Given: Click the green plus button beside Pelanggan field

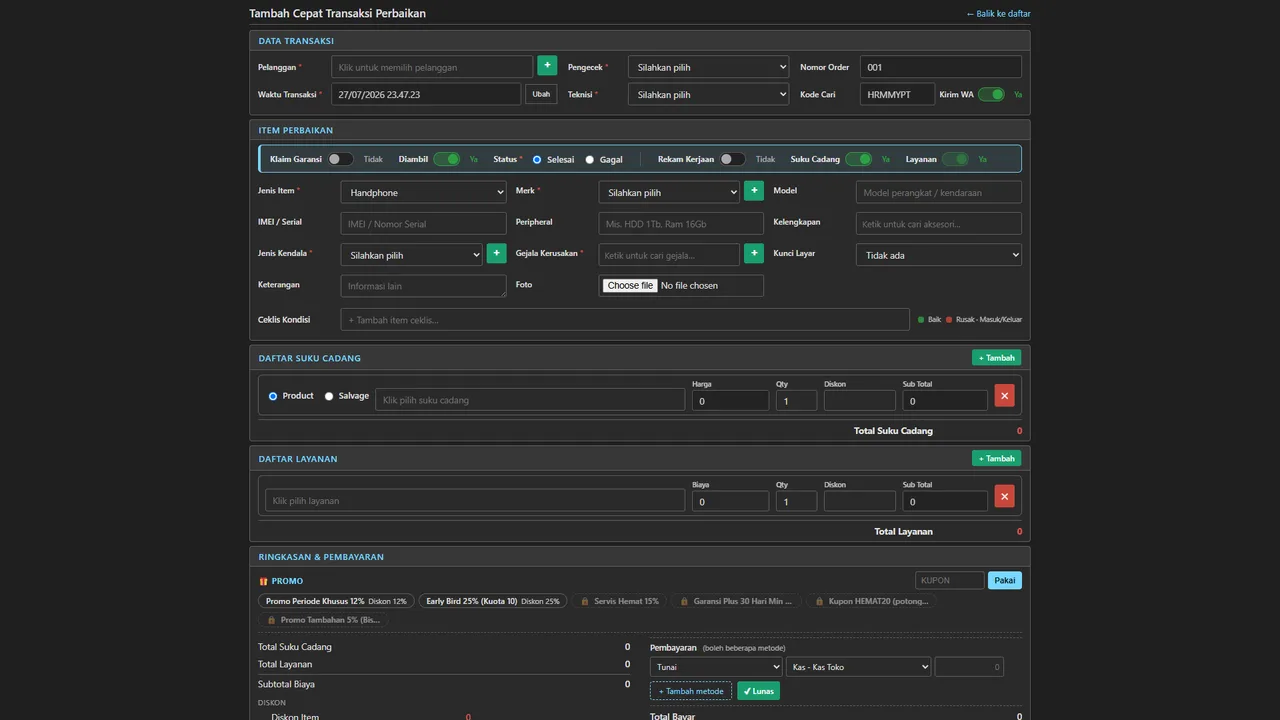Looking at the screenshot, I should (x=547, y=65).
